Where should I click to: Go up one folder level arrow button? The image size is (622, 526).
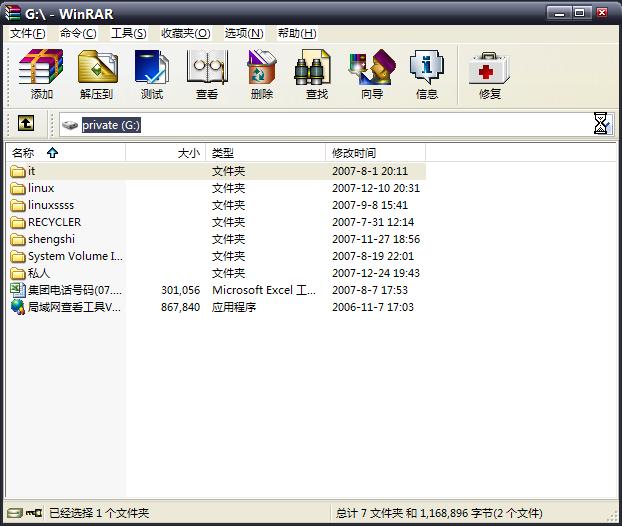point(26,123)
